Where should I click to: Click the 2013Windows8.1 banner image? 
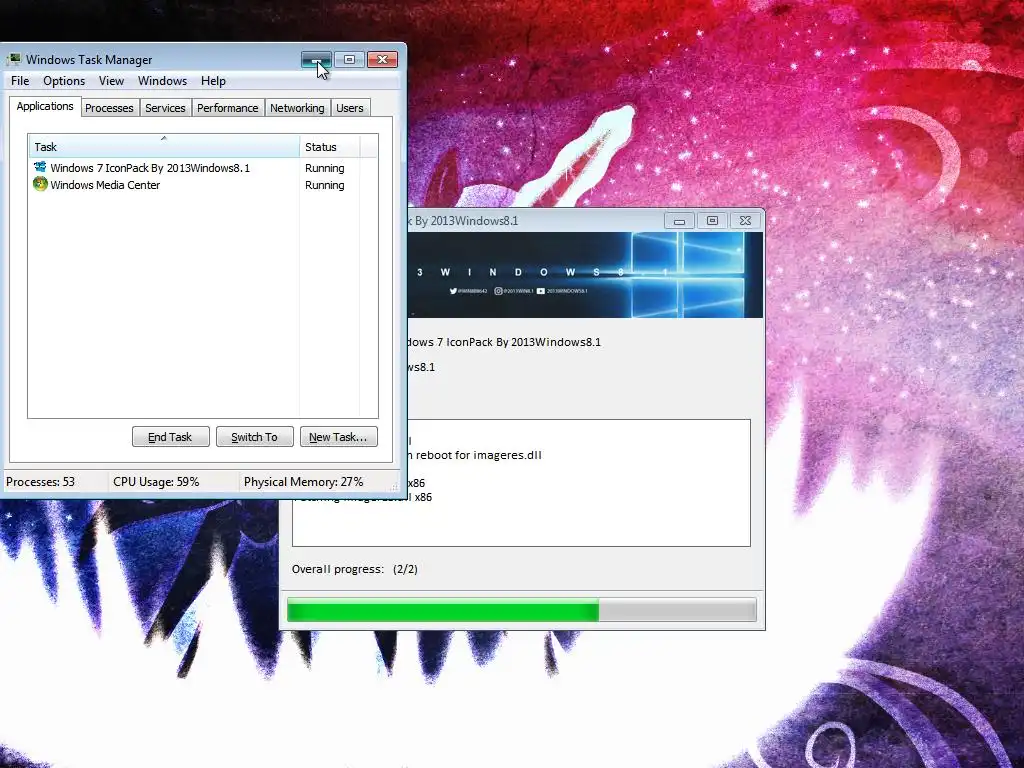click(585, 275)
